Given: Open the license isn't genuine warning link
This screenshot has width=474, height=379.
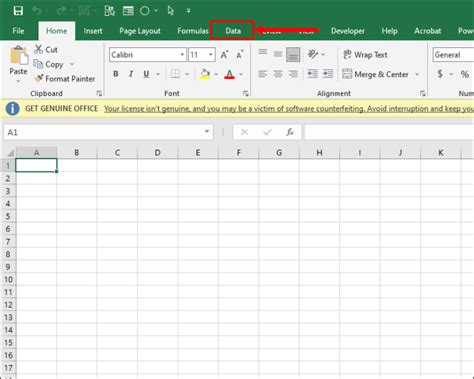Looking at the screenshot, I should [x=289, y=109].
